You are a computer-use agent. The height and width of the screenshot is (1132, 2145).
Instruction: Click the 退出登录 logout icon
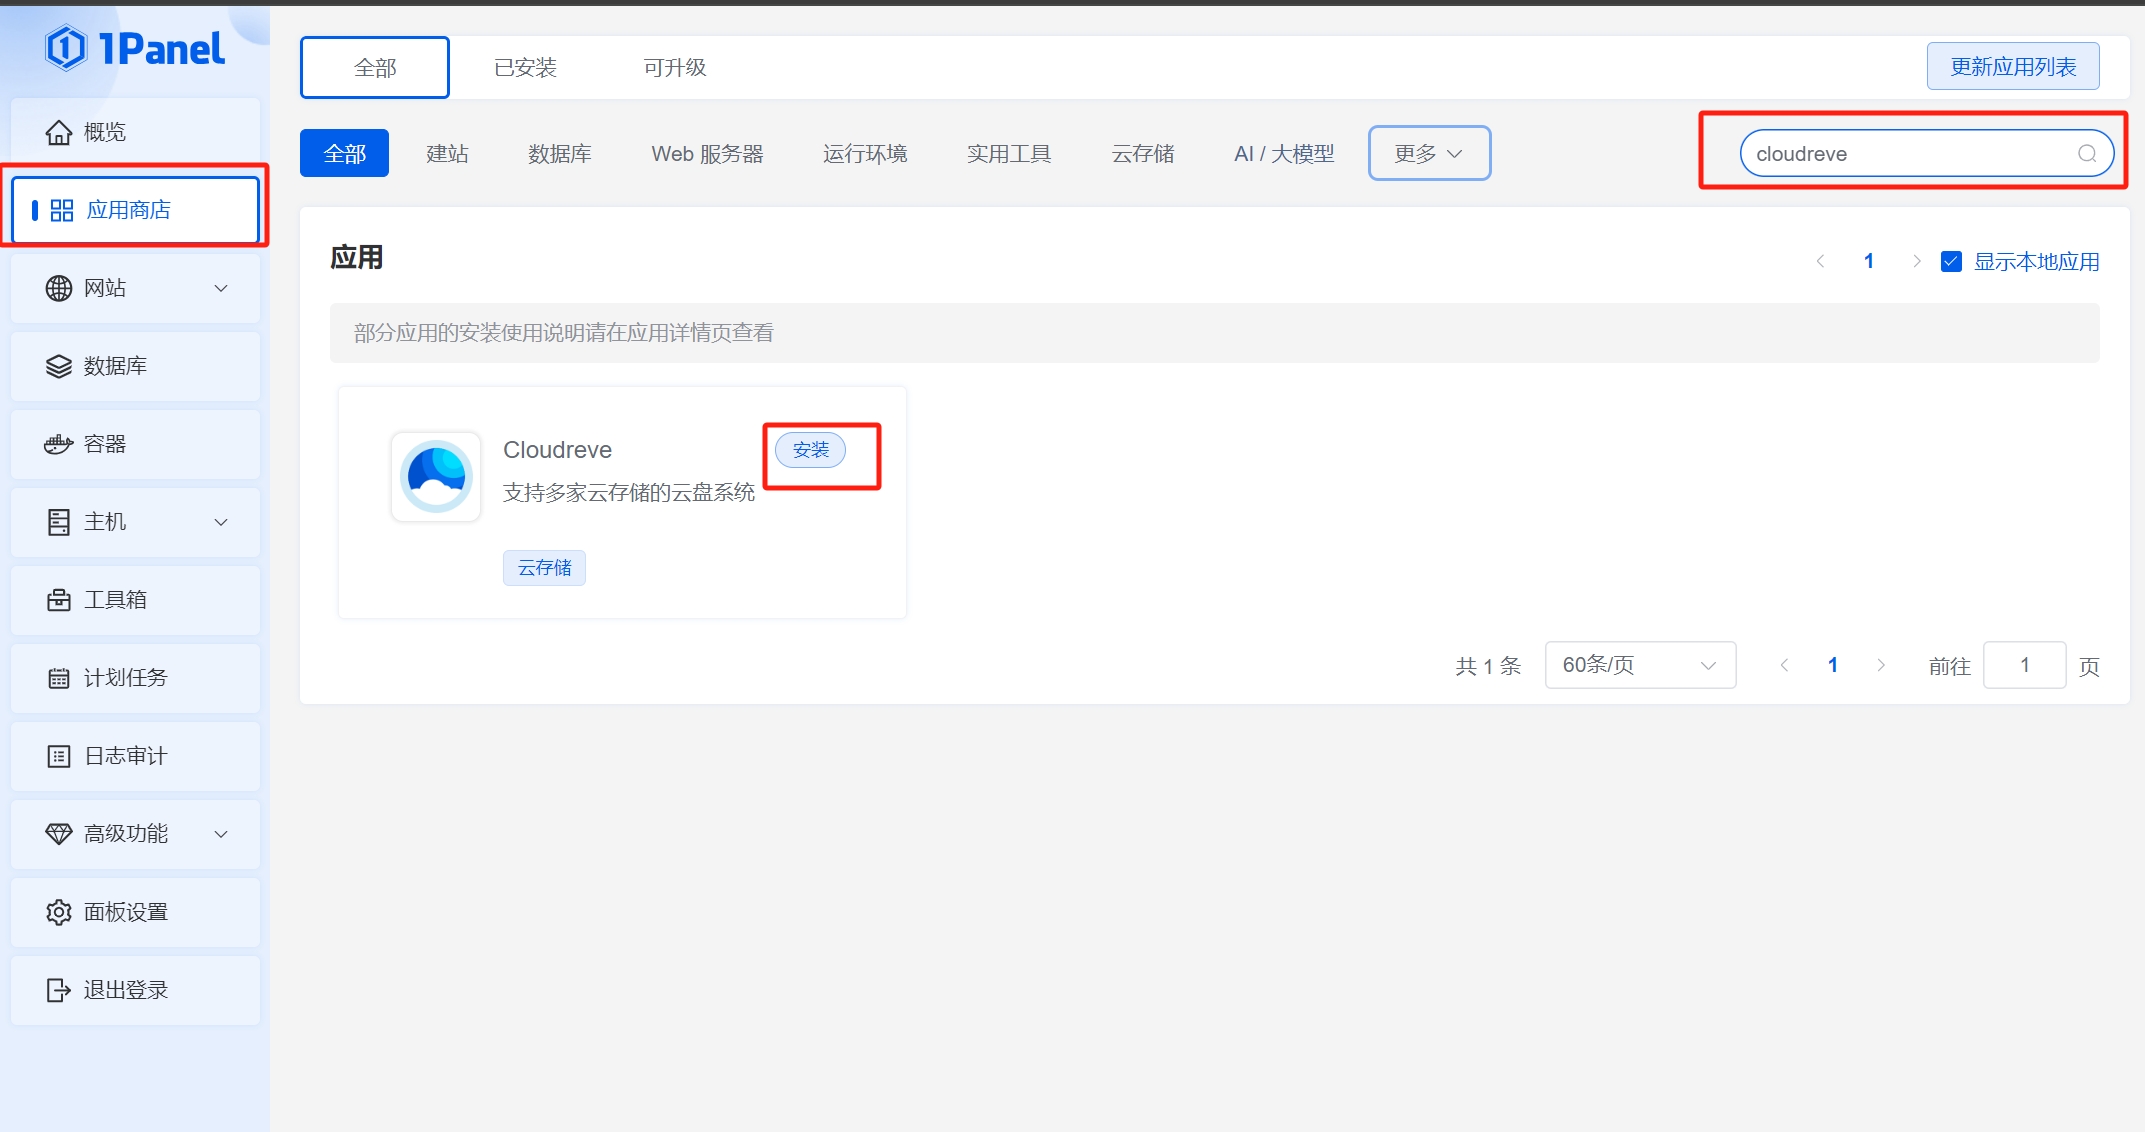point(59,990)
